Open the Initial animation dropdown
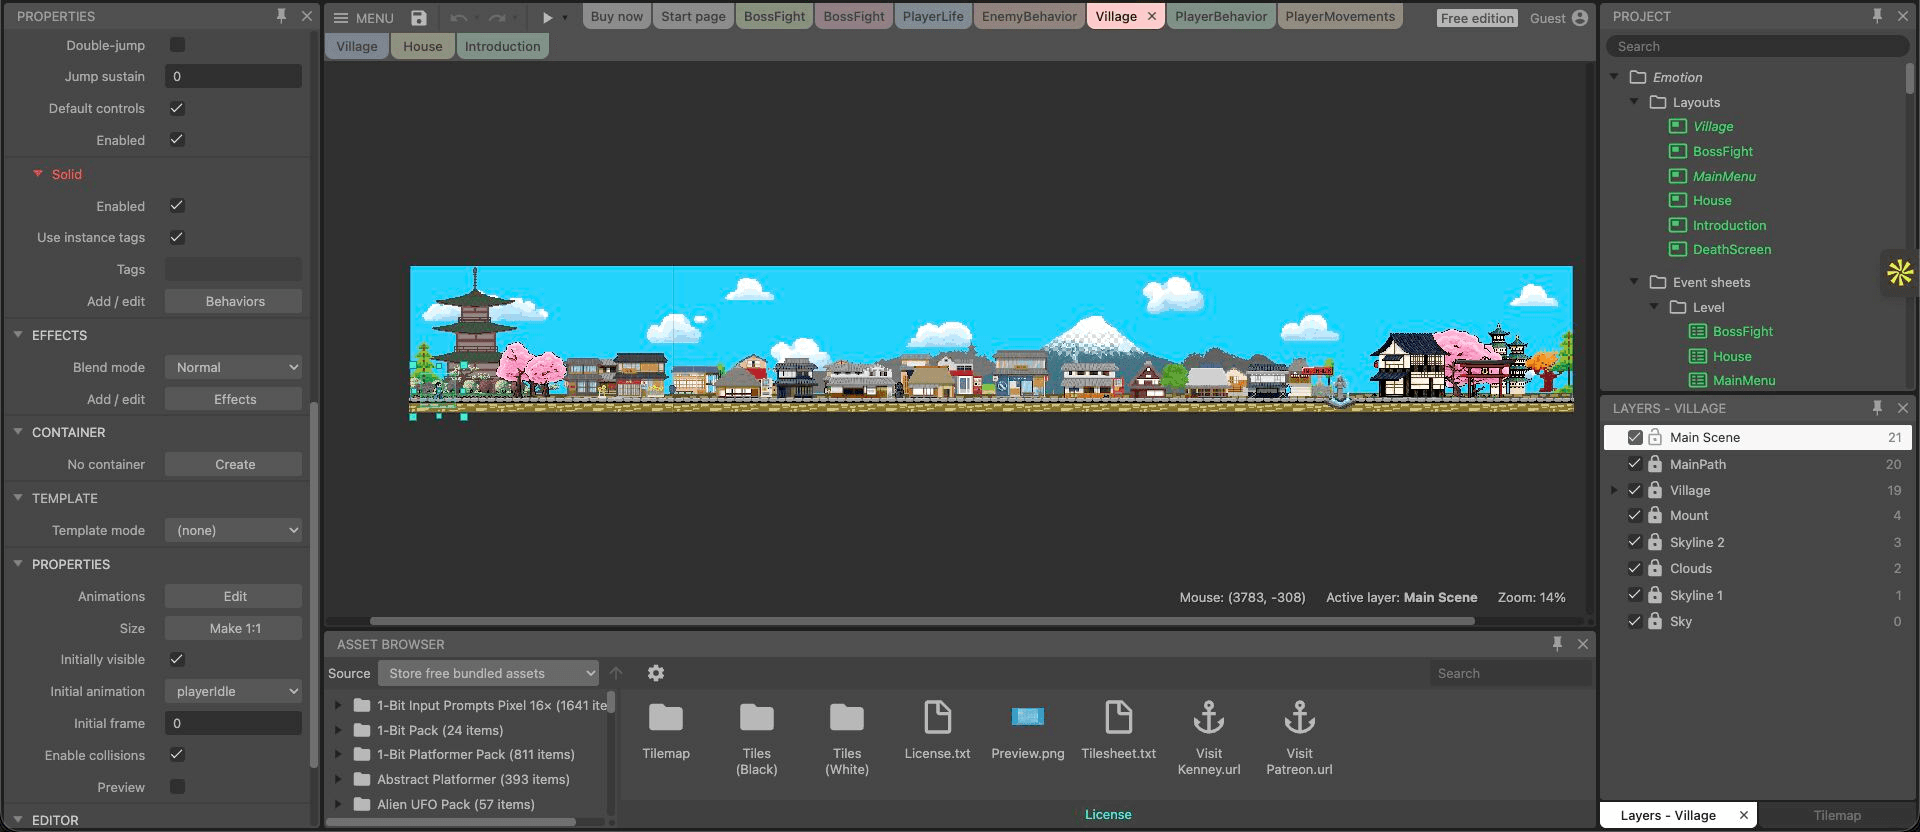The width and height of the screenshot is (1920, 832). (x=233, y=691)
